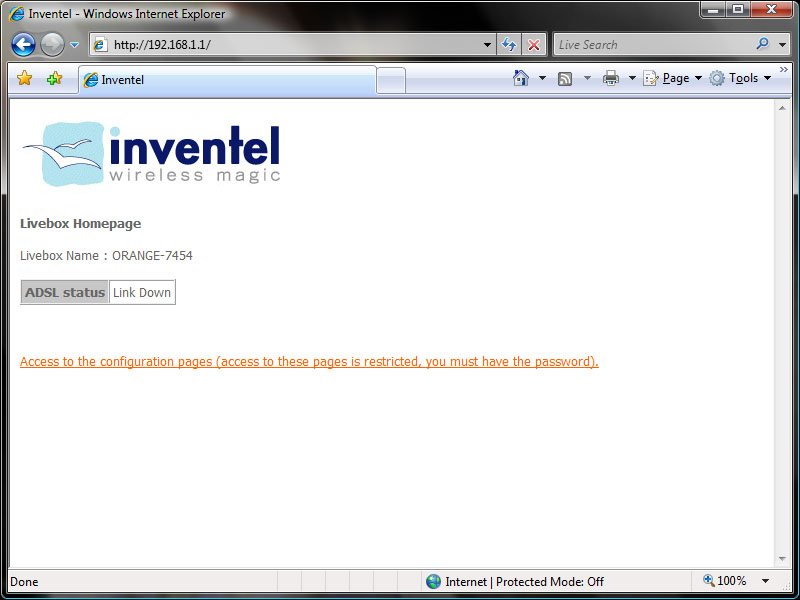
Task: Open the recent pages dropdown arrow
Action: coord(74,45)
